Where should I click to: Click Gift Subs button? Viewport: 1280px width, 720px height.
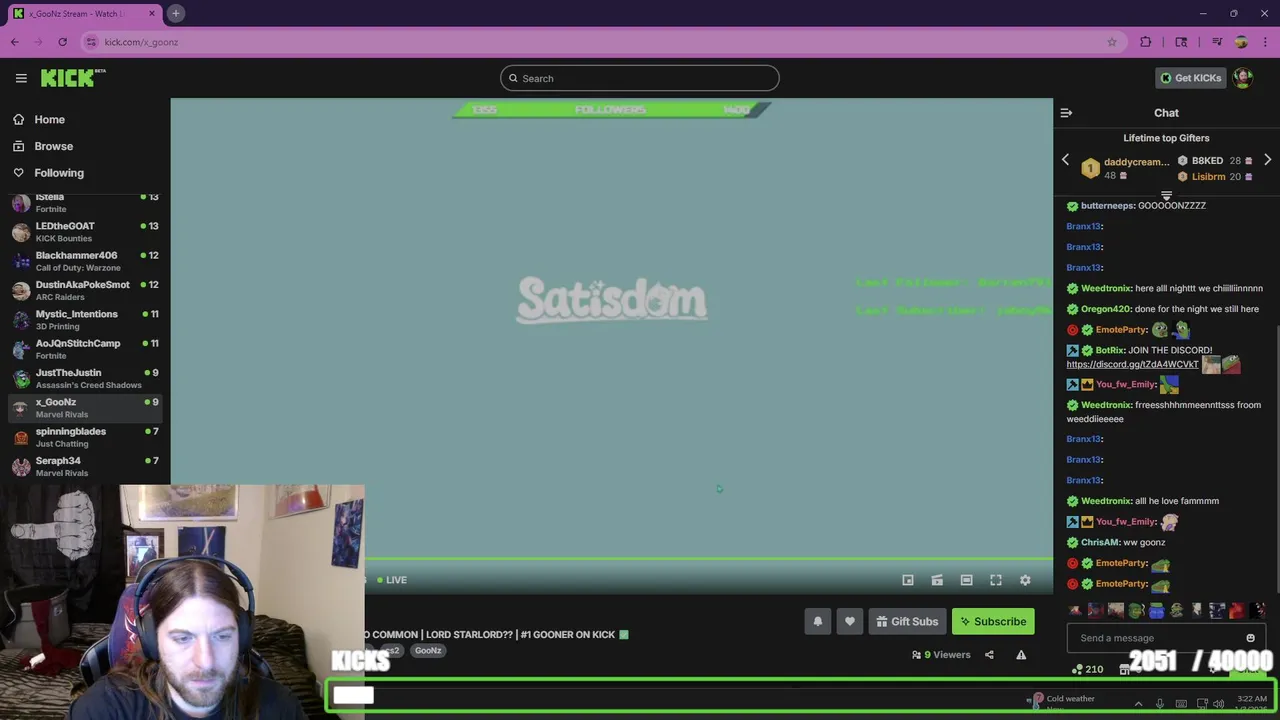(x=907, y=621)
